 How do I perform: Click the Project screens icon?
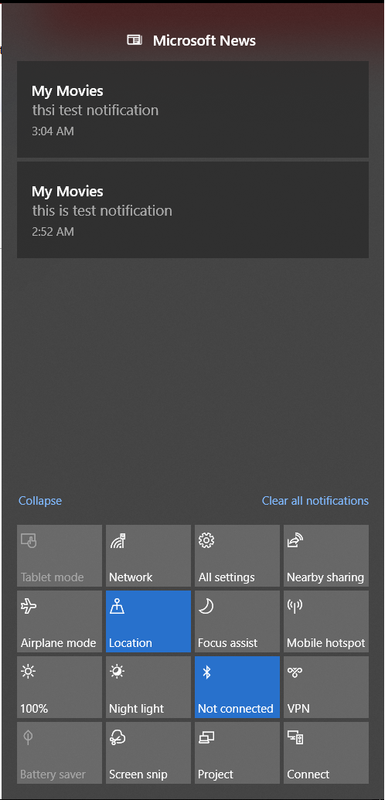coord(206,737)
